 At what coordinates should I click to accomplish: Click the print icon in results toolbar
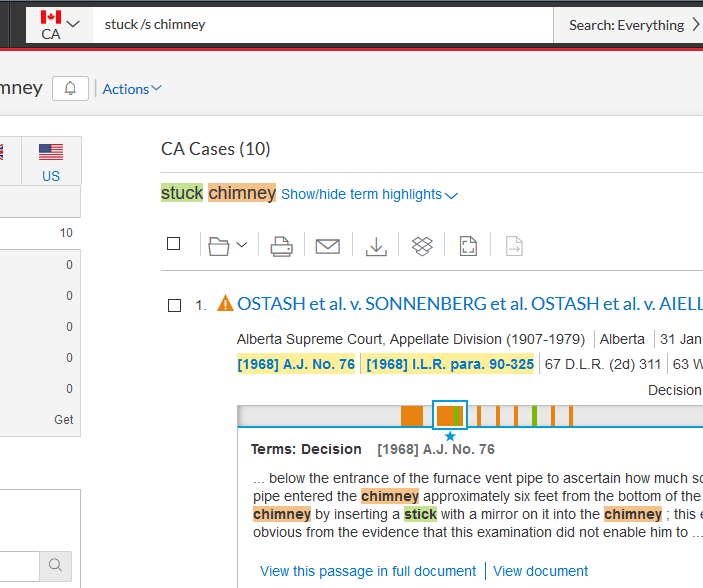282,246
